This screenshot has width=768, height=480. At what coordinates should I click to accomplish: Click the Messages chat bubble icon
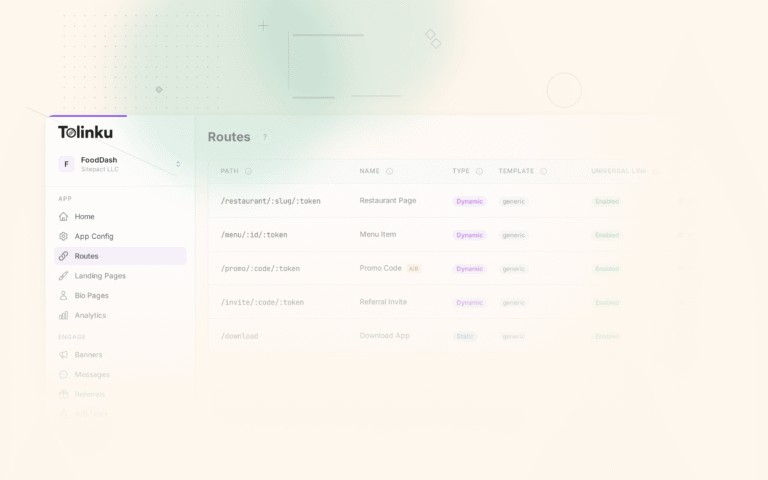pyautogui.click(x=63, y=375)
